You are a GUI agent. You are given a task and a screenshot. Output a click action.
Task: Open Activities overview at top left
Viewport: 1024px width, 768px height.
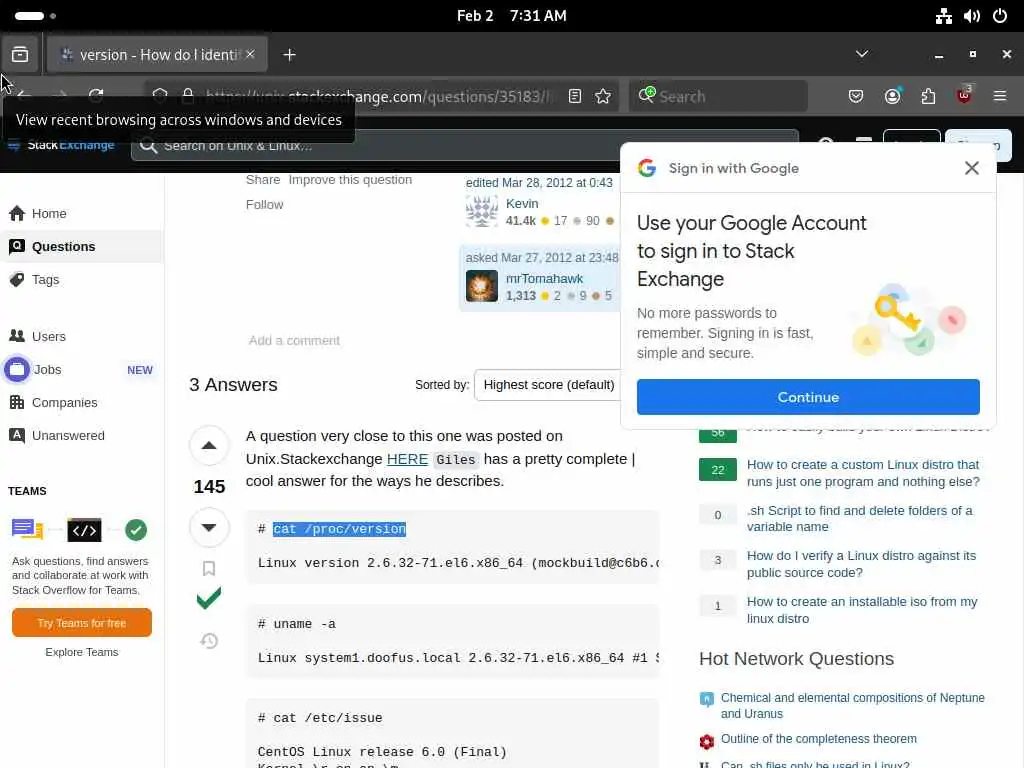[35, 16]
